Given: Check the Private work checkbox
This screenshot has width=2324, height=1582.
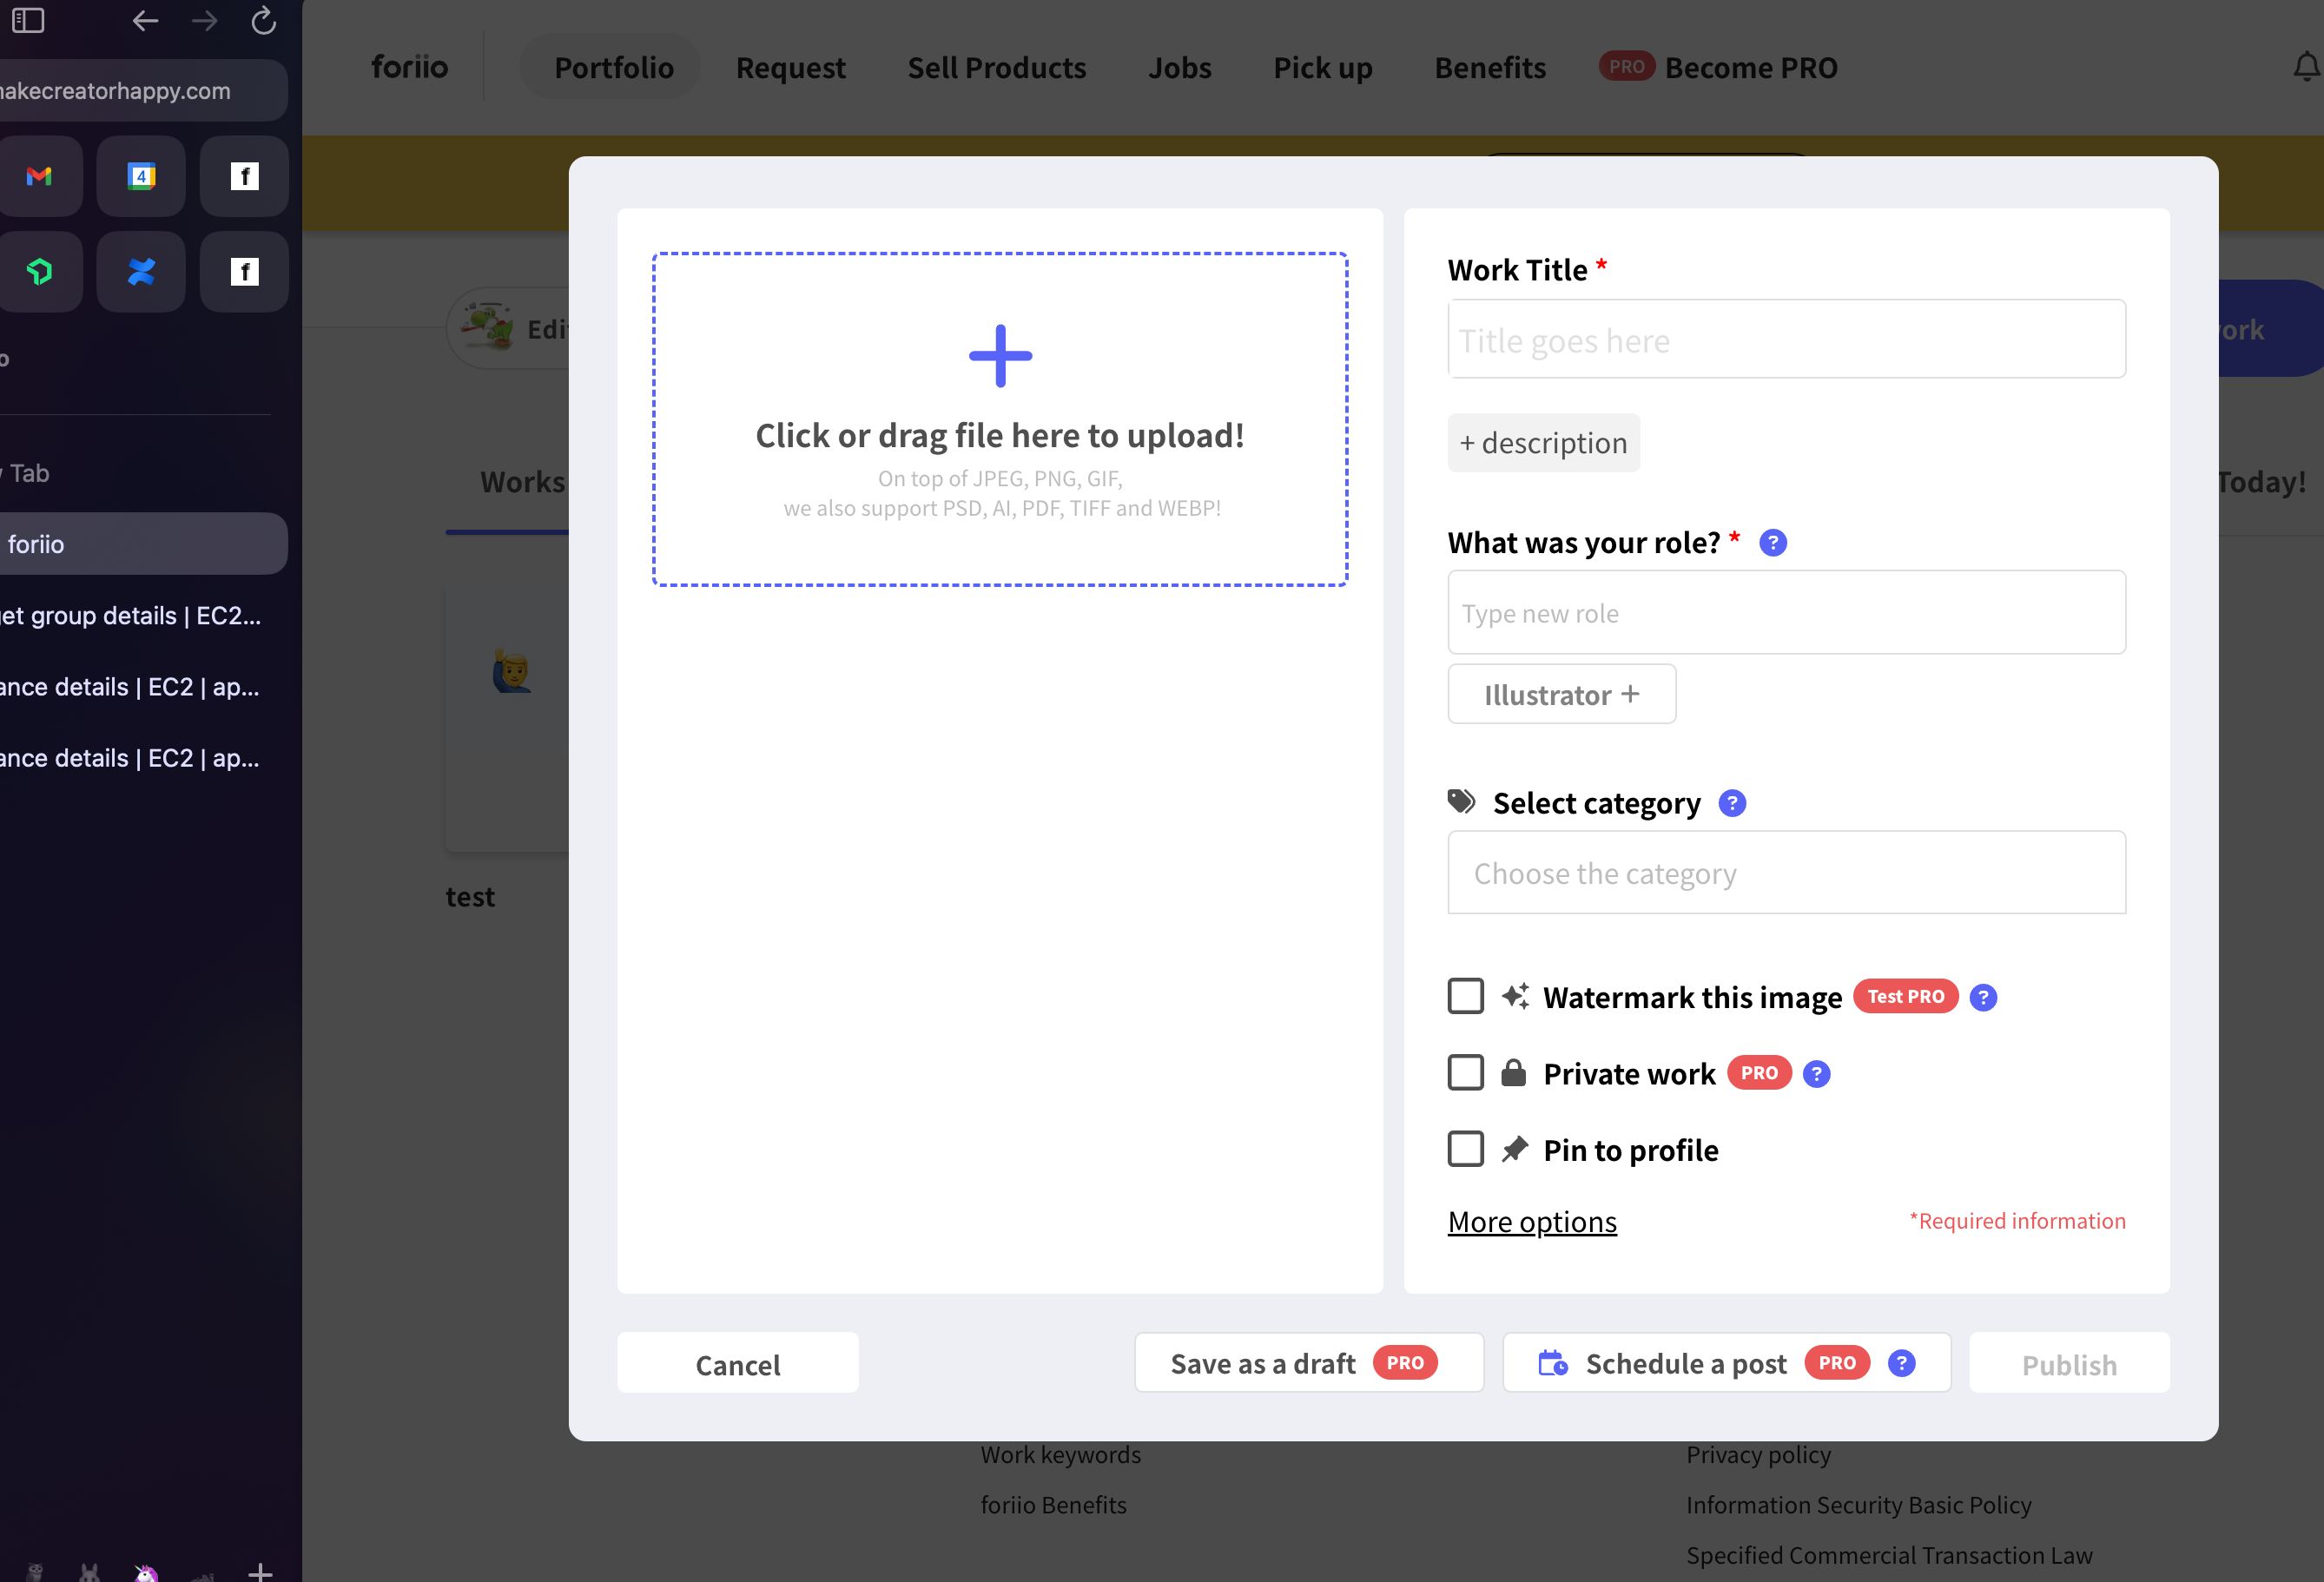Looking at the screenshot, I should point(1465,1073).
